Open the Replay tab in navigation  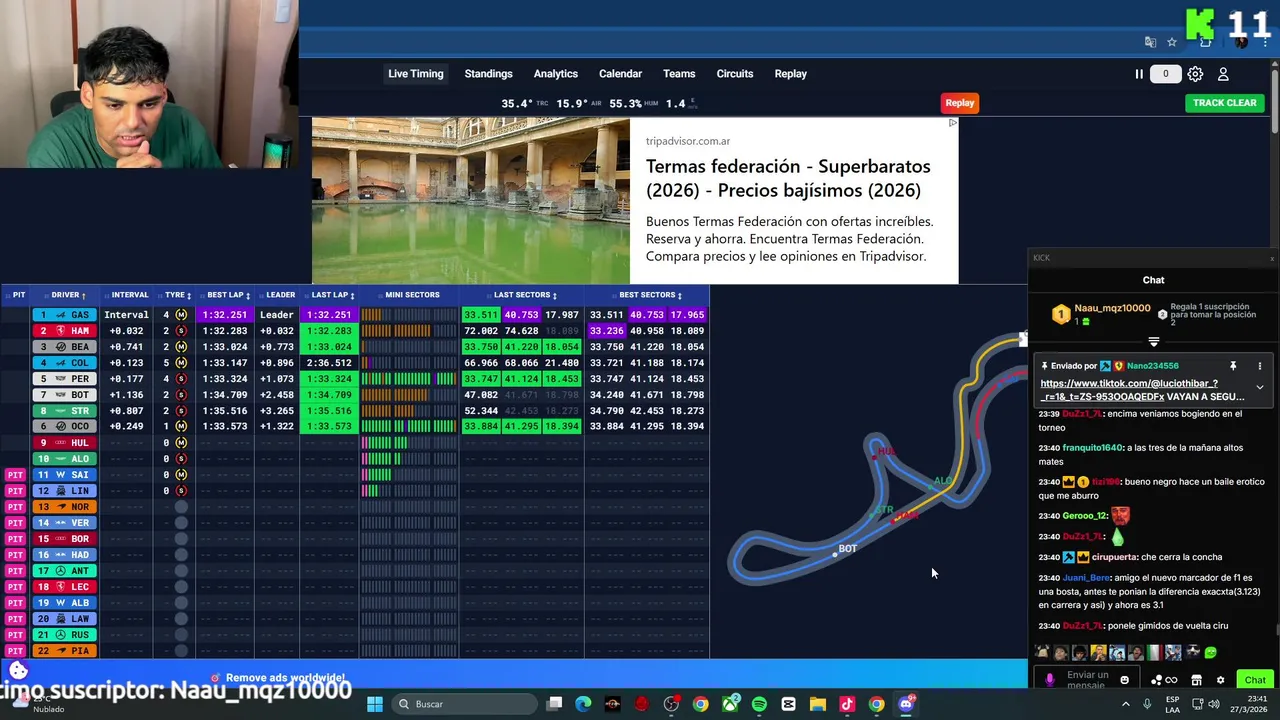click(x=790, y=74)
